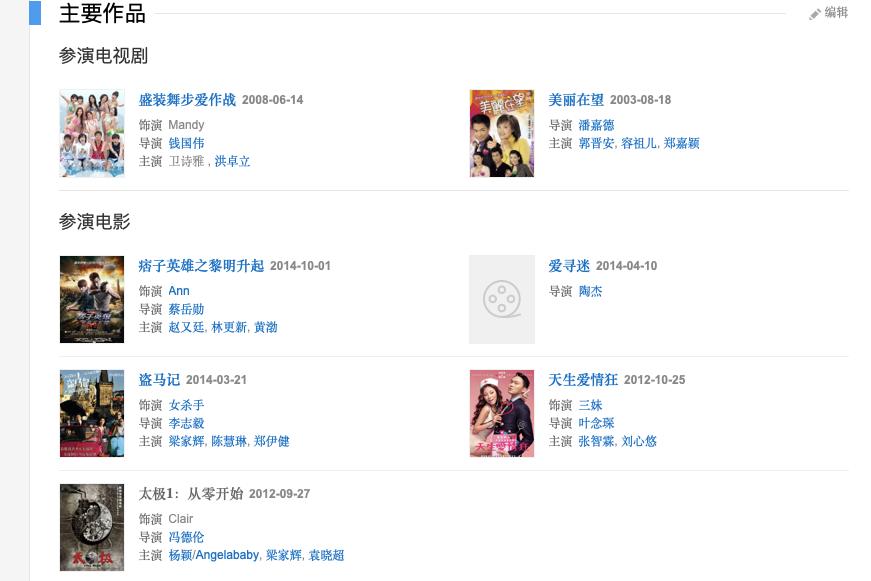
Task: Open 爱寻迷 movie title link
Action: pyautogui.click(x=569, y=266)
